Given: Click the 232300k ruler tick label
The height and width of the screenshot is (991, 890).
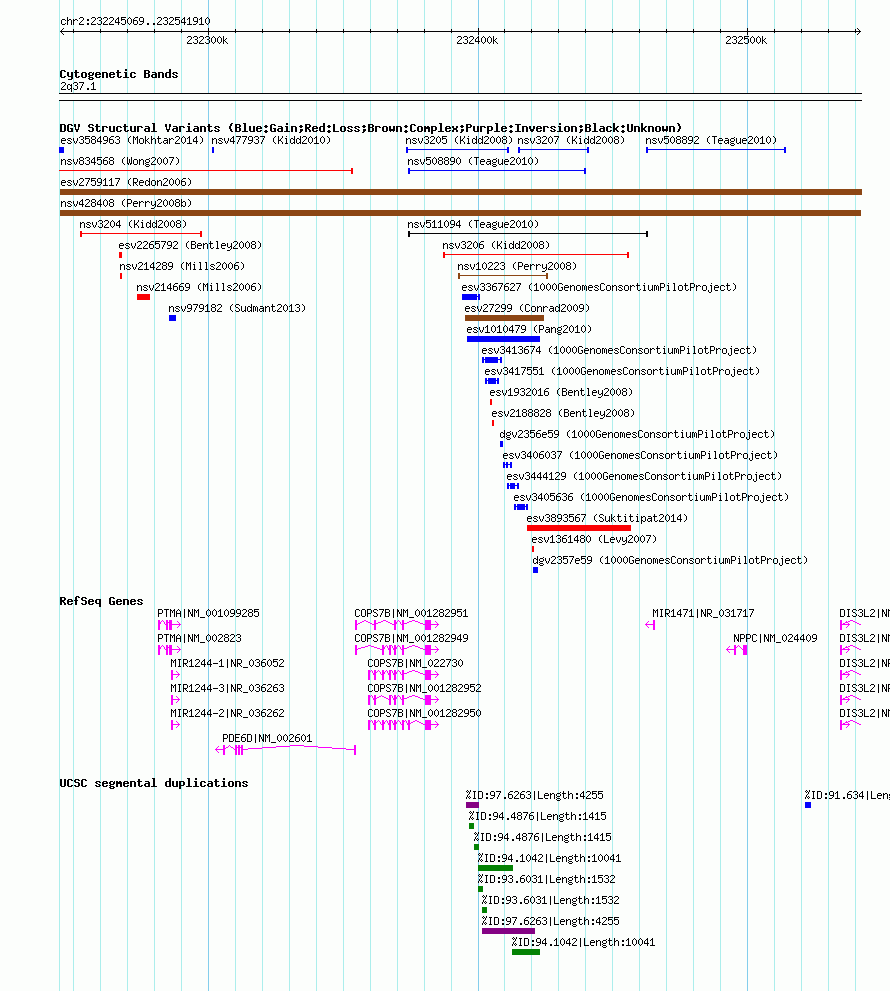Looking at the screenshot, I should click(x=207, y=40).
